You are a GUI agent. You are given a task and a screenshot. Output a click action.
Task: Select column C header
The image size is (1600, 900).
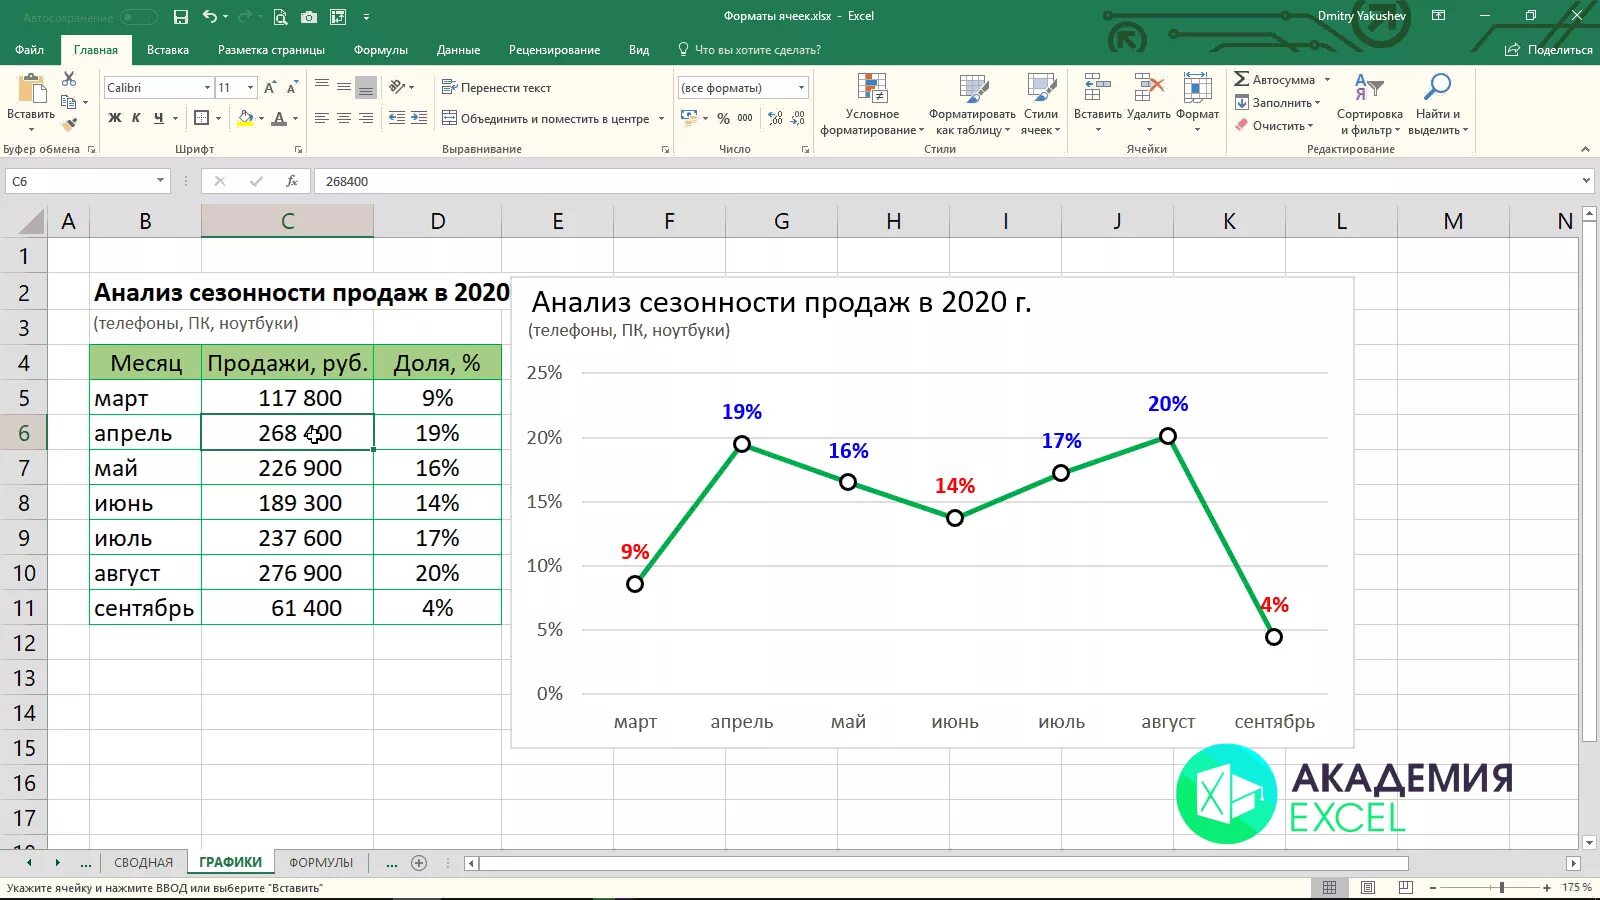click(287, 221)
